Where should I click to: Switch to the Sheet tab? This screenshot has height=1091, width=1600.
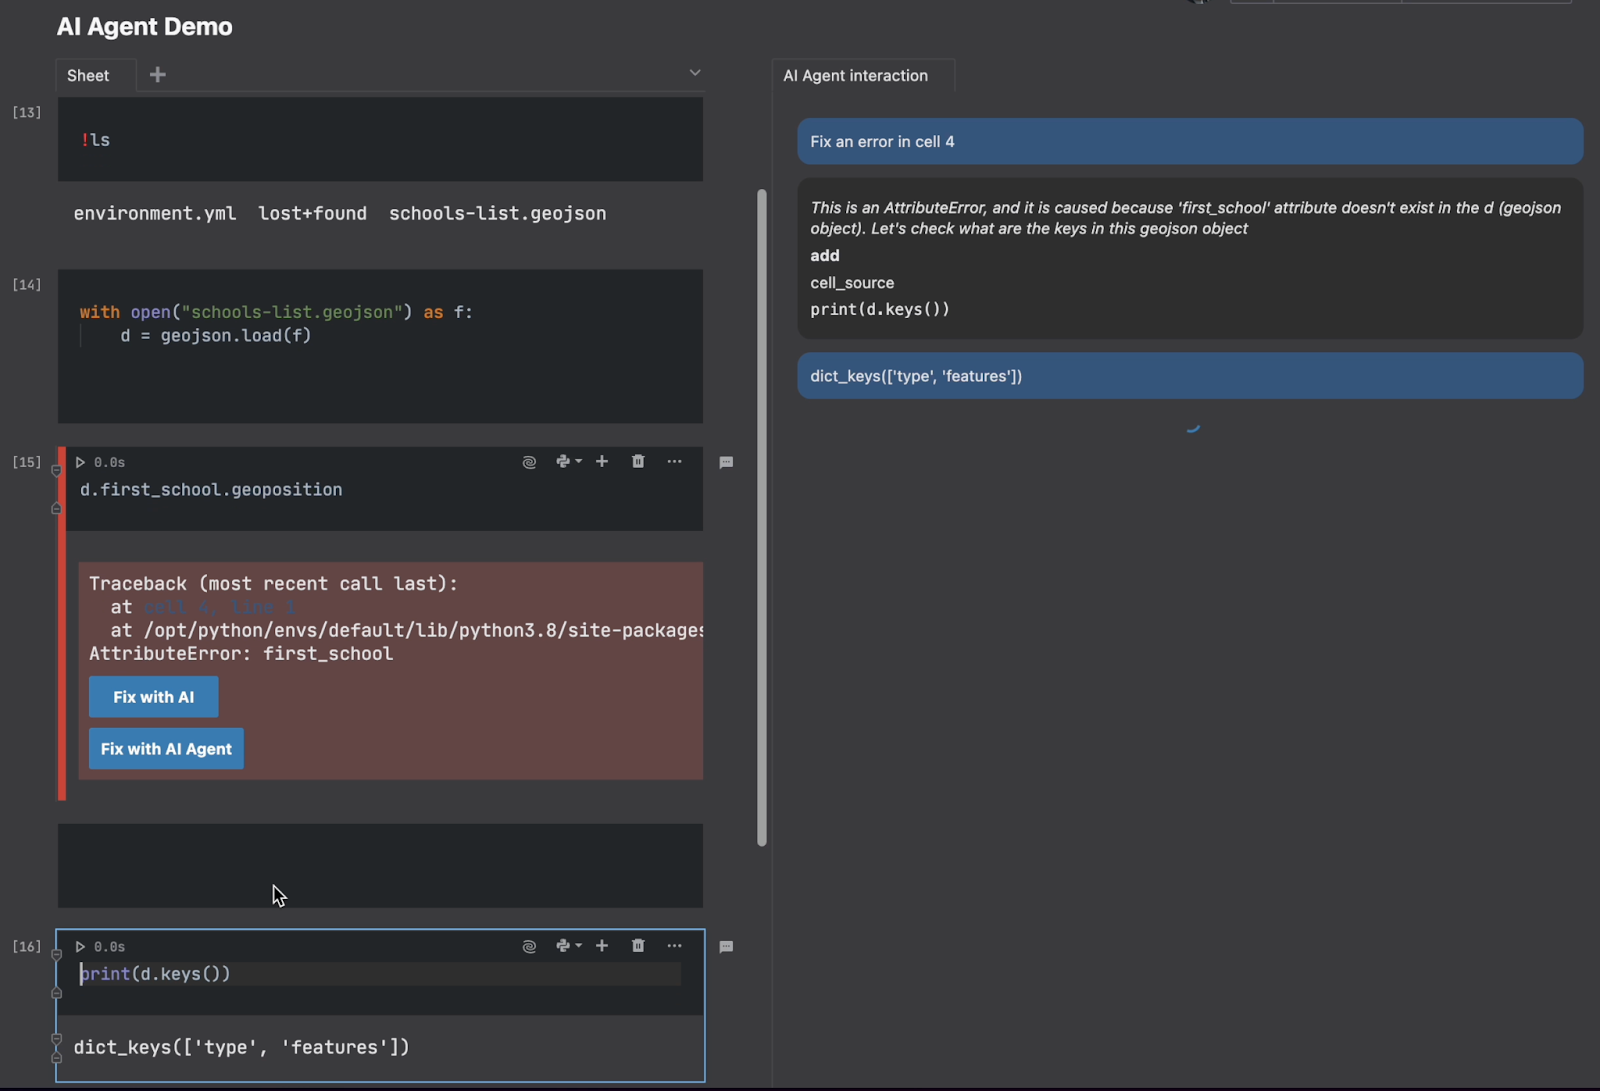(96, 75)
